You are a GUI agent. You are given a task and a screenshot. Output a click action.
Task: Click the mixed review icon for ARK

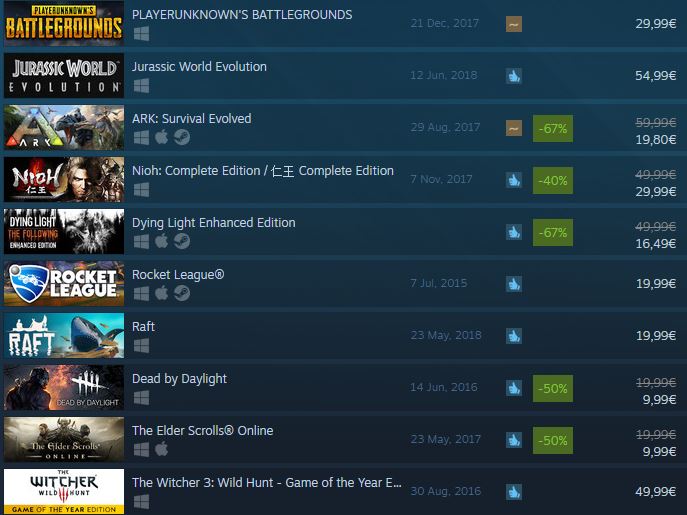(x=514, y=128)
